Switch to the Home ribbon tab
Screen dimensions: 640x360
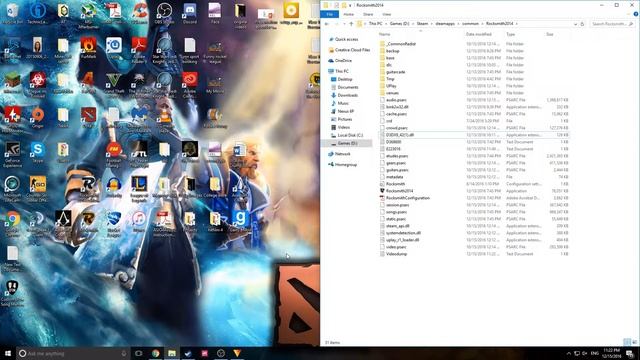349,14
